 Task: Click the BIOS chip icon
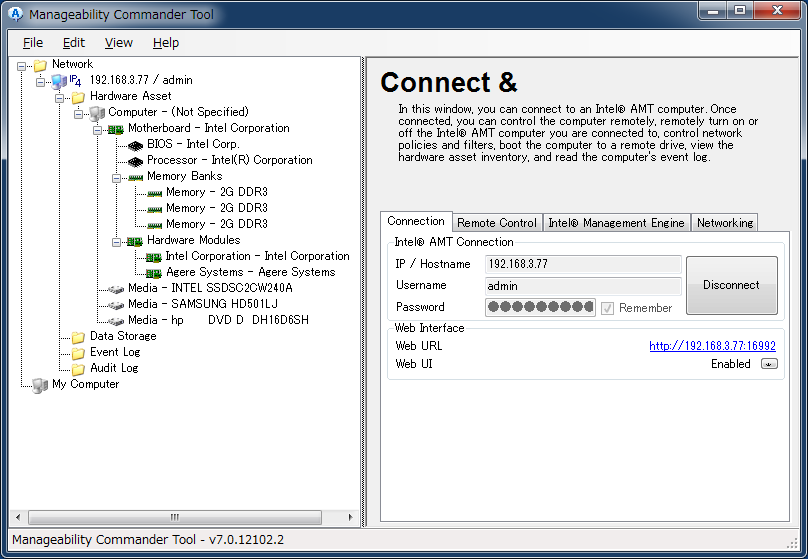(135, 144)
